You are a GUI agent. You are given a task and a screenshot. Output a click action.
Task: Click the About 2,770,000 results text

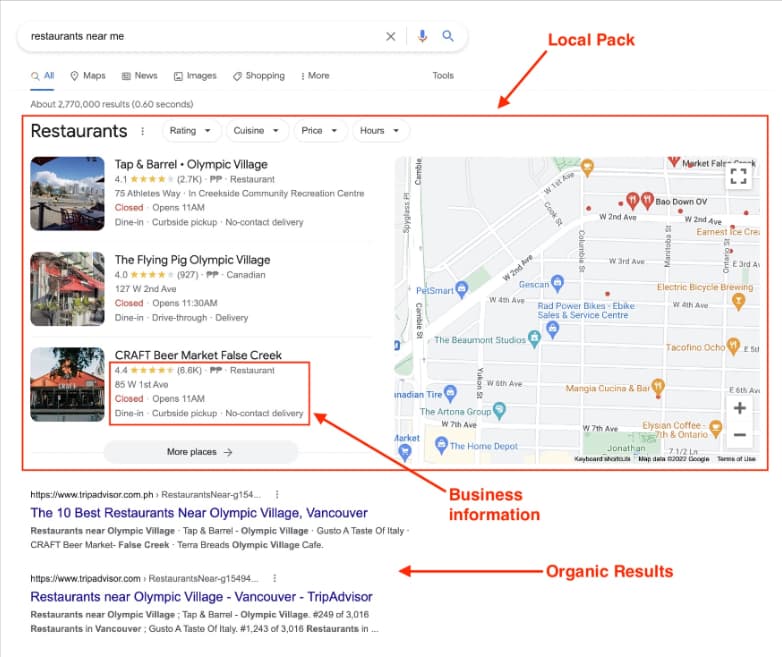tap(112, 104)
